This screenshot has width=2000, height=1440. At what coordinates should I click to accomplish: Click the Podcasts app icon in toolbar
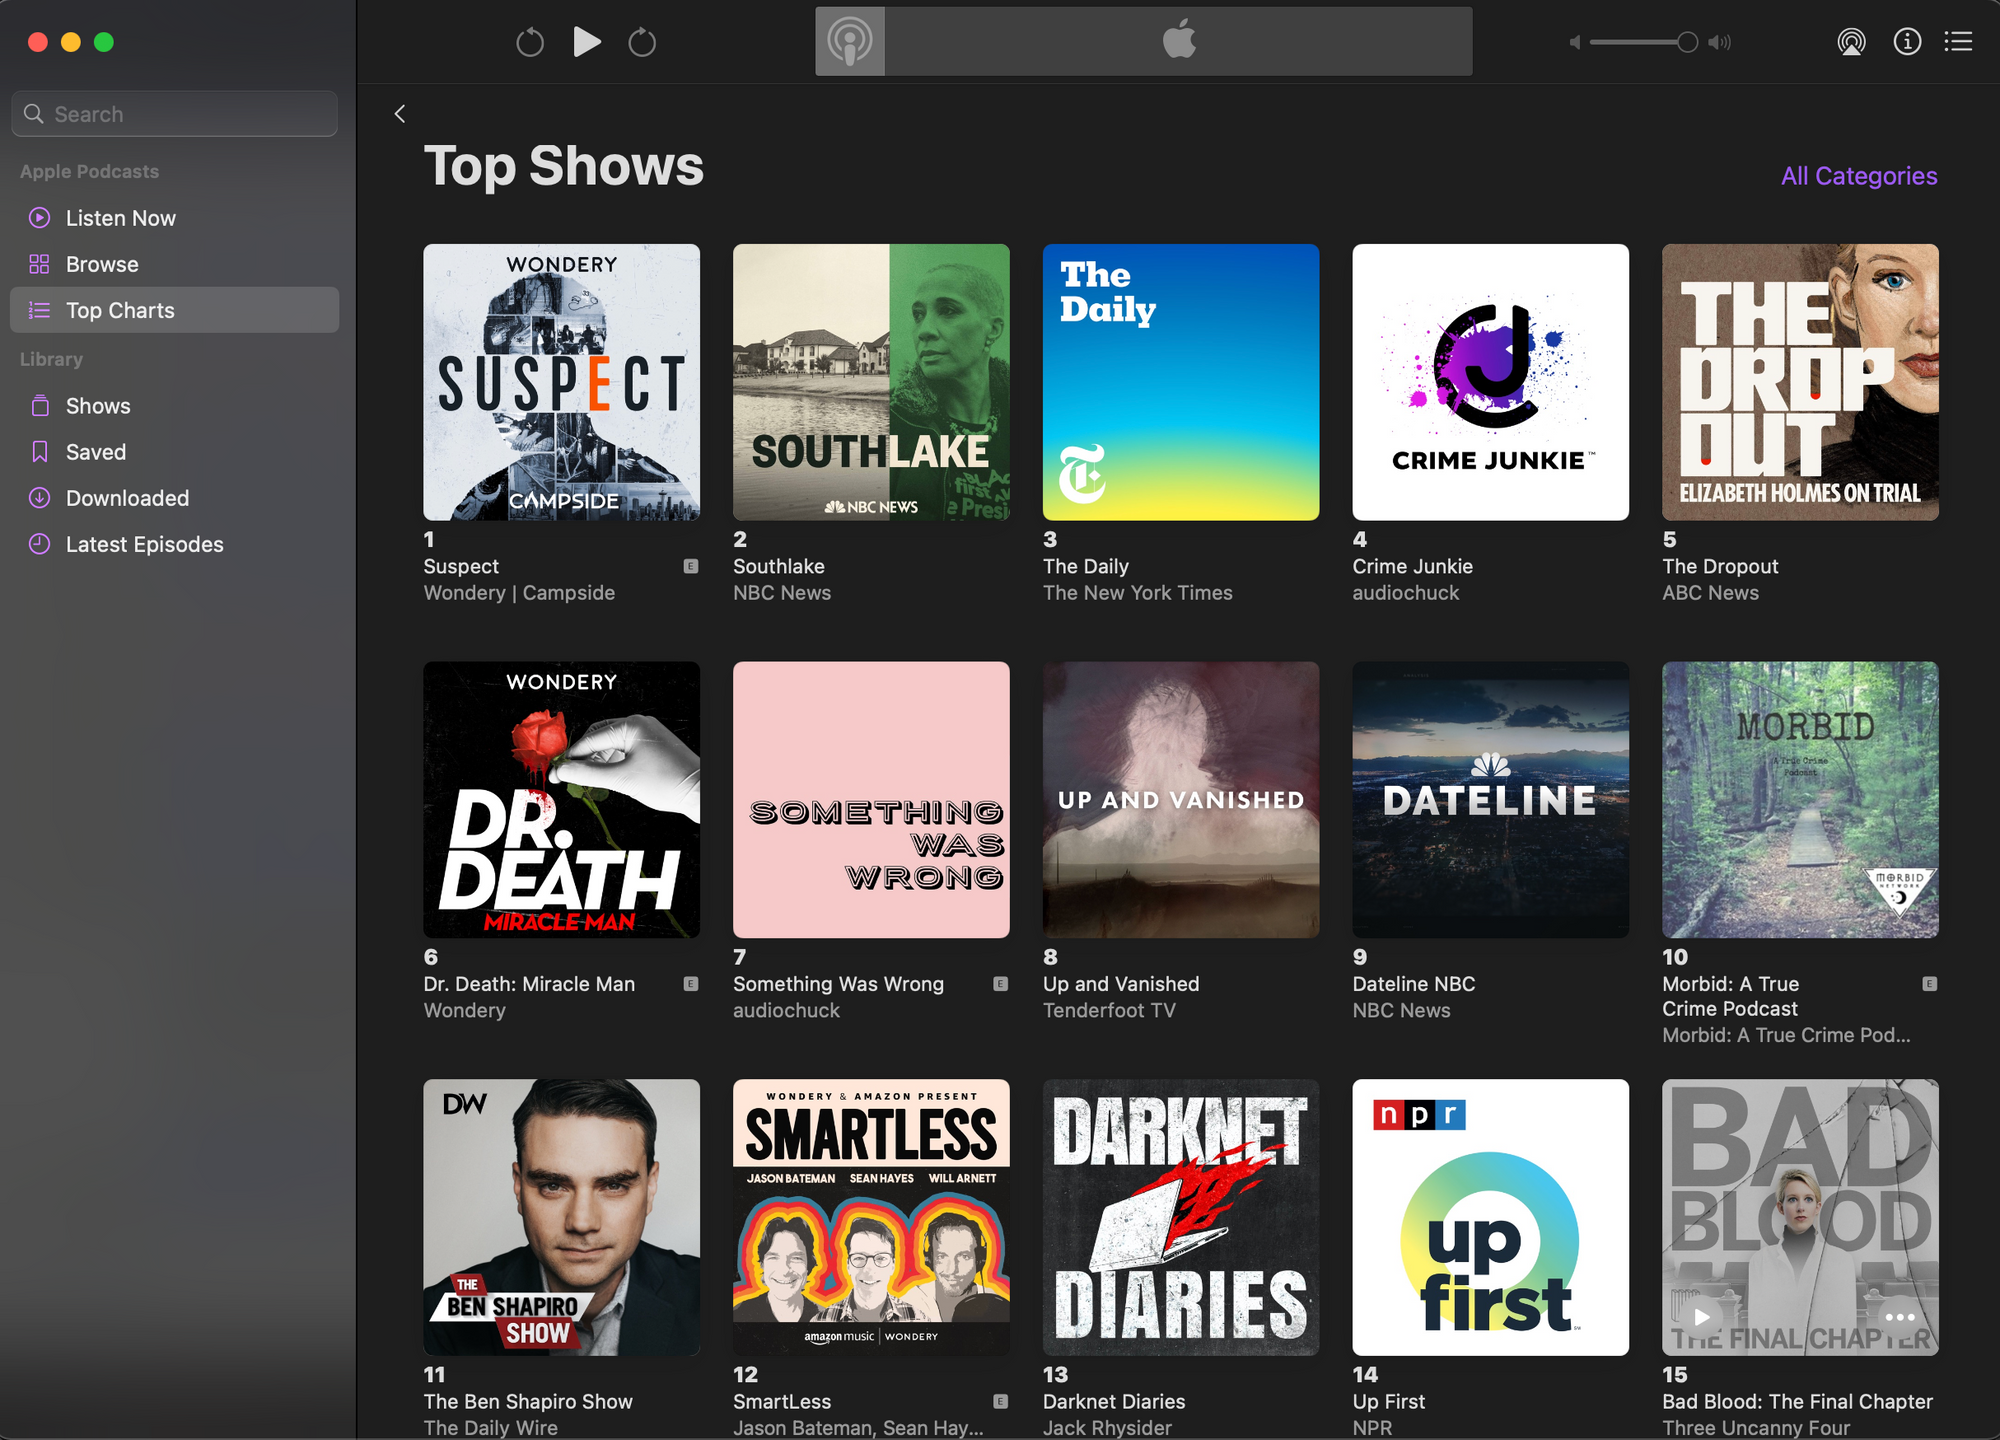click(852, 40)
